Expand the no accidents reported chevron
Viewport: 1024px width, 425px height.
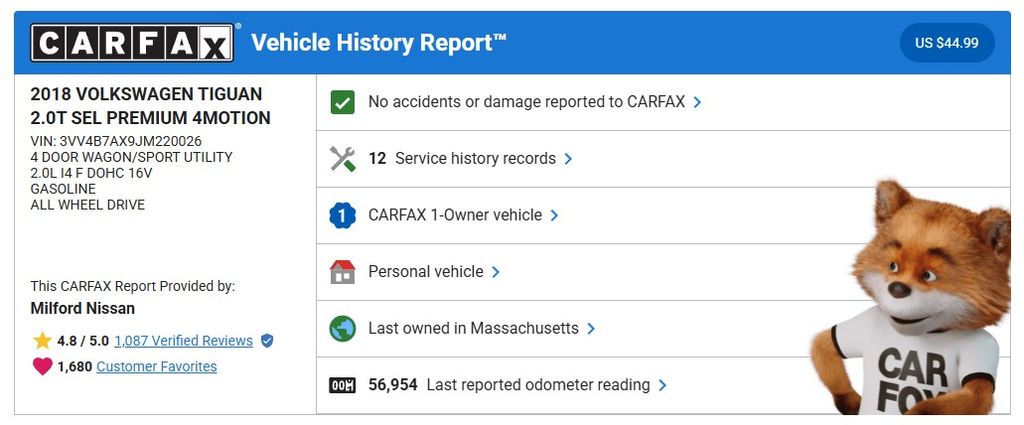pyautogui.click(x=697, y=102)
